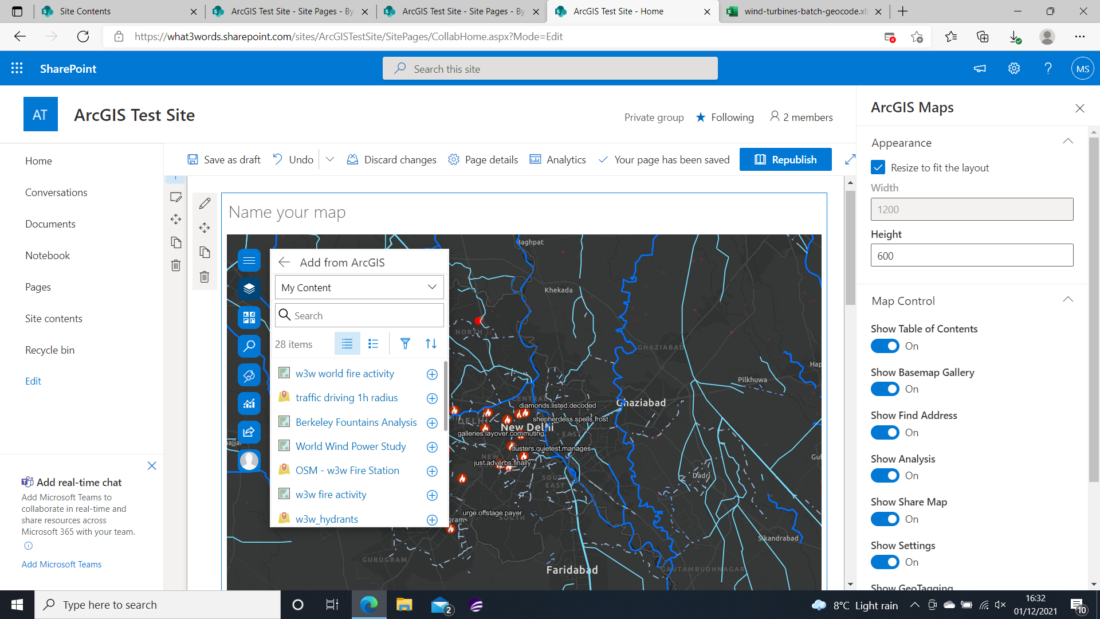Screen dimensions: 1100x619
Task: Open the My Content dropdown
Action: (x=358, y=288)
